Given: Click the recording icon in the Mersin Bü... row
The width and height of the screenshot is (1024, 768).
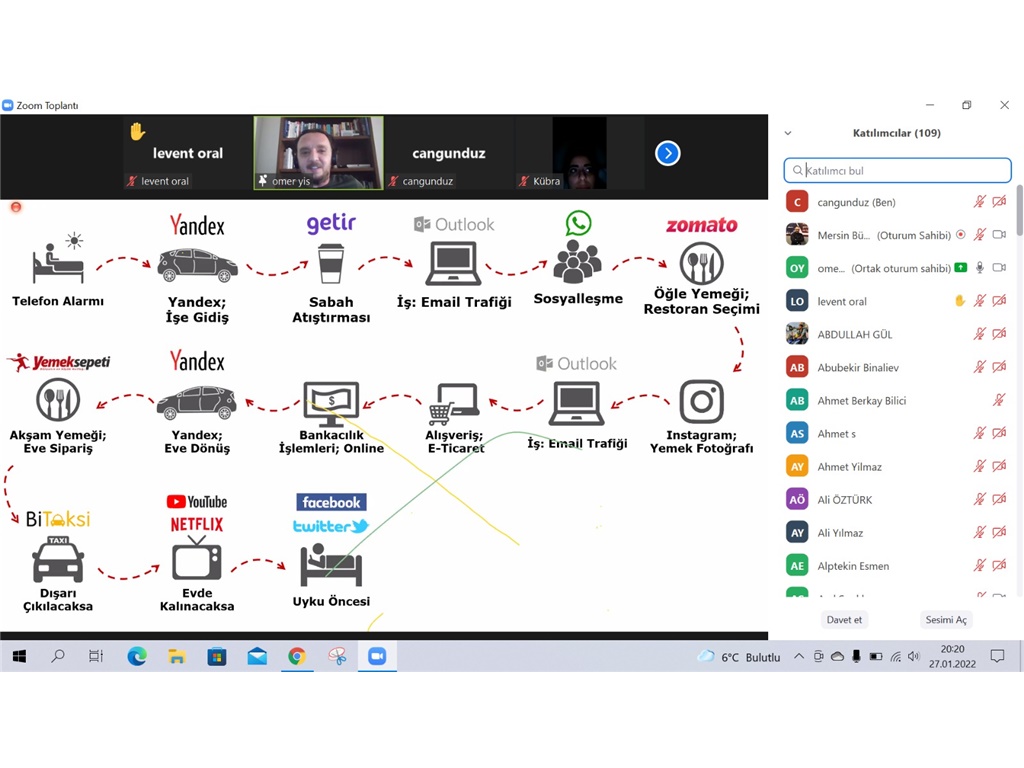Looking at the screenshot, I should coord(961,234).
